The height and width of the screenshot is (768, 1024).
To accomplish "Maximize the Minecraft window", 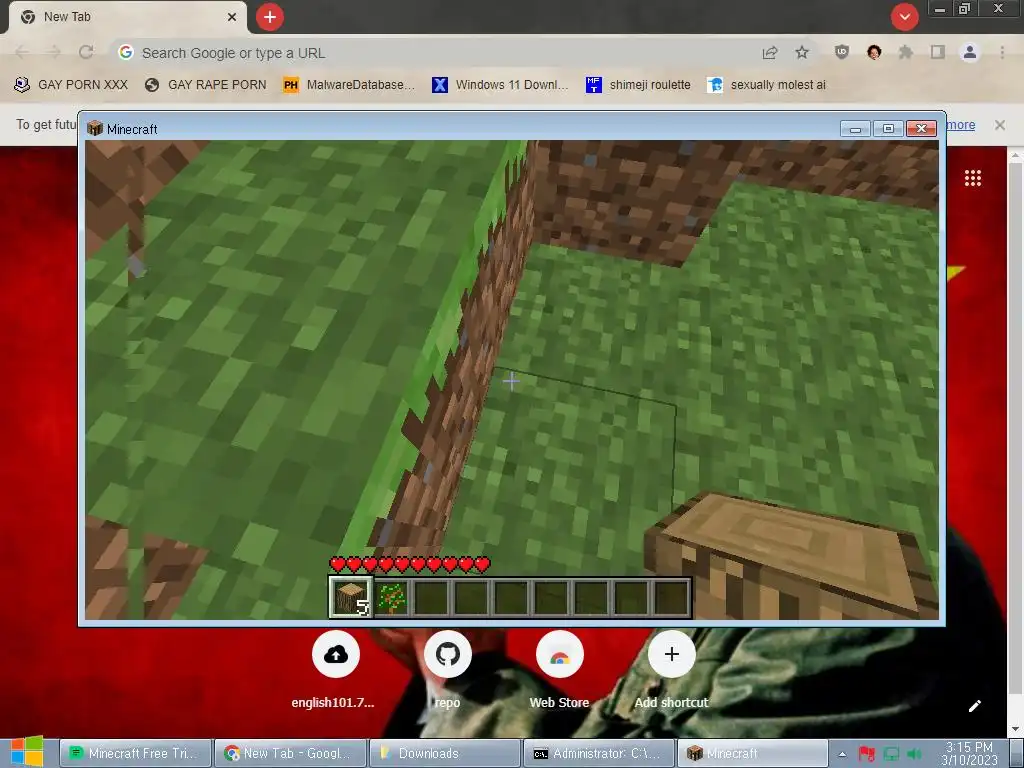I will [x=888, y=129].
